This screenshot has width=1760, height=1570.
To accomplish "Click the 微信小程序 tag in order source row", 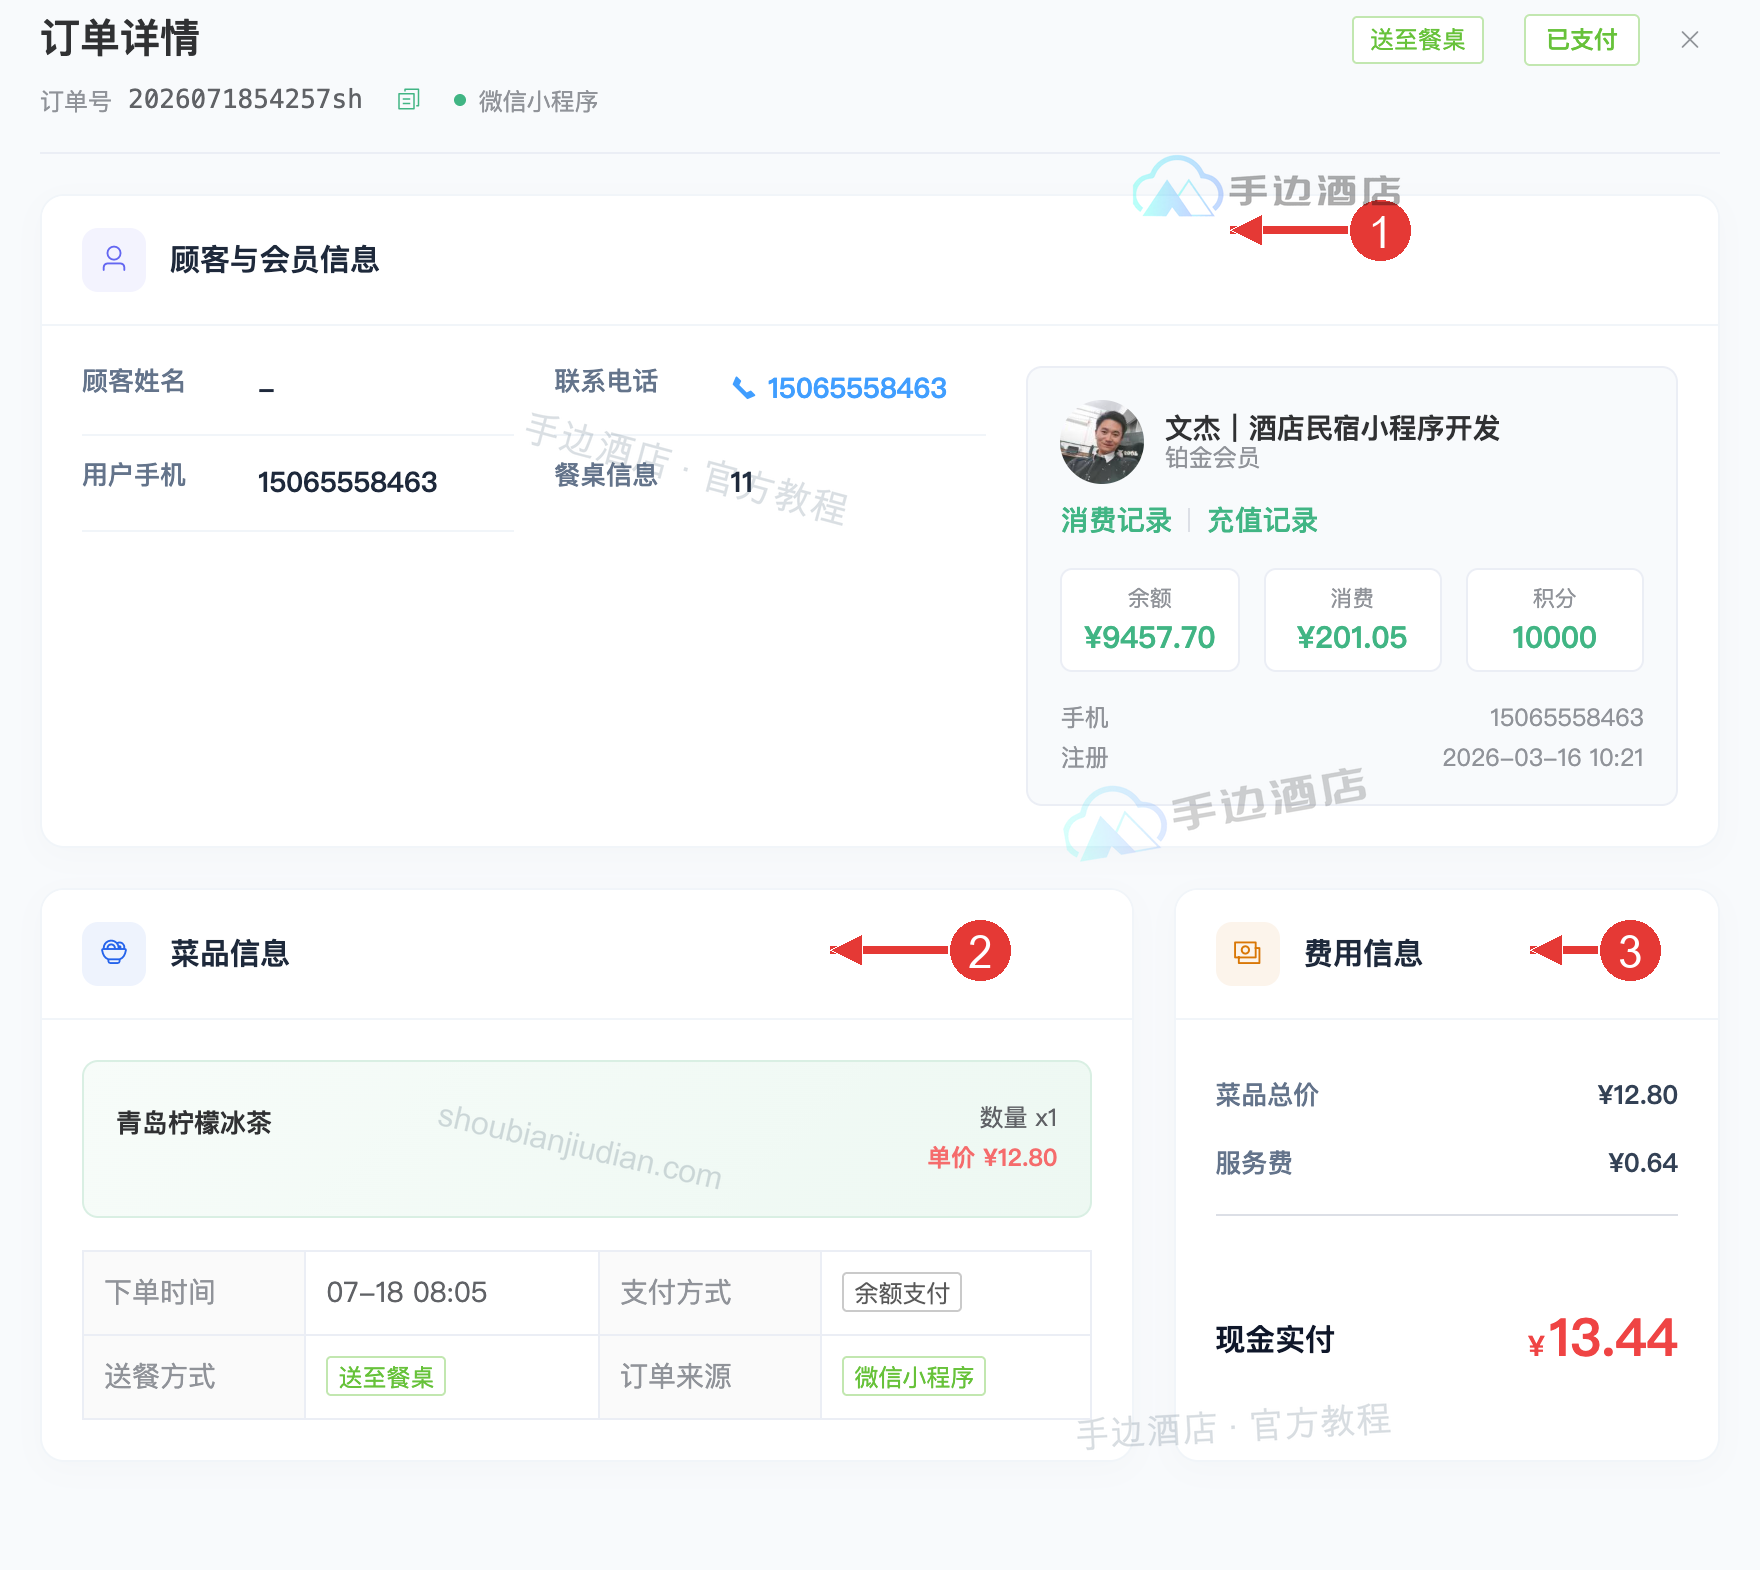I will 913,1377.
